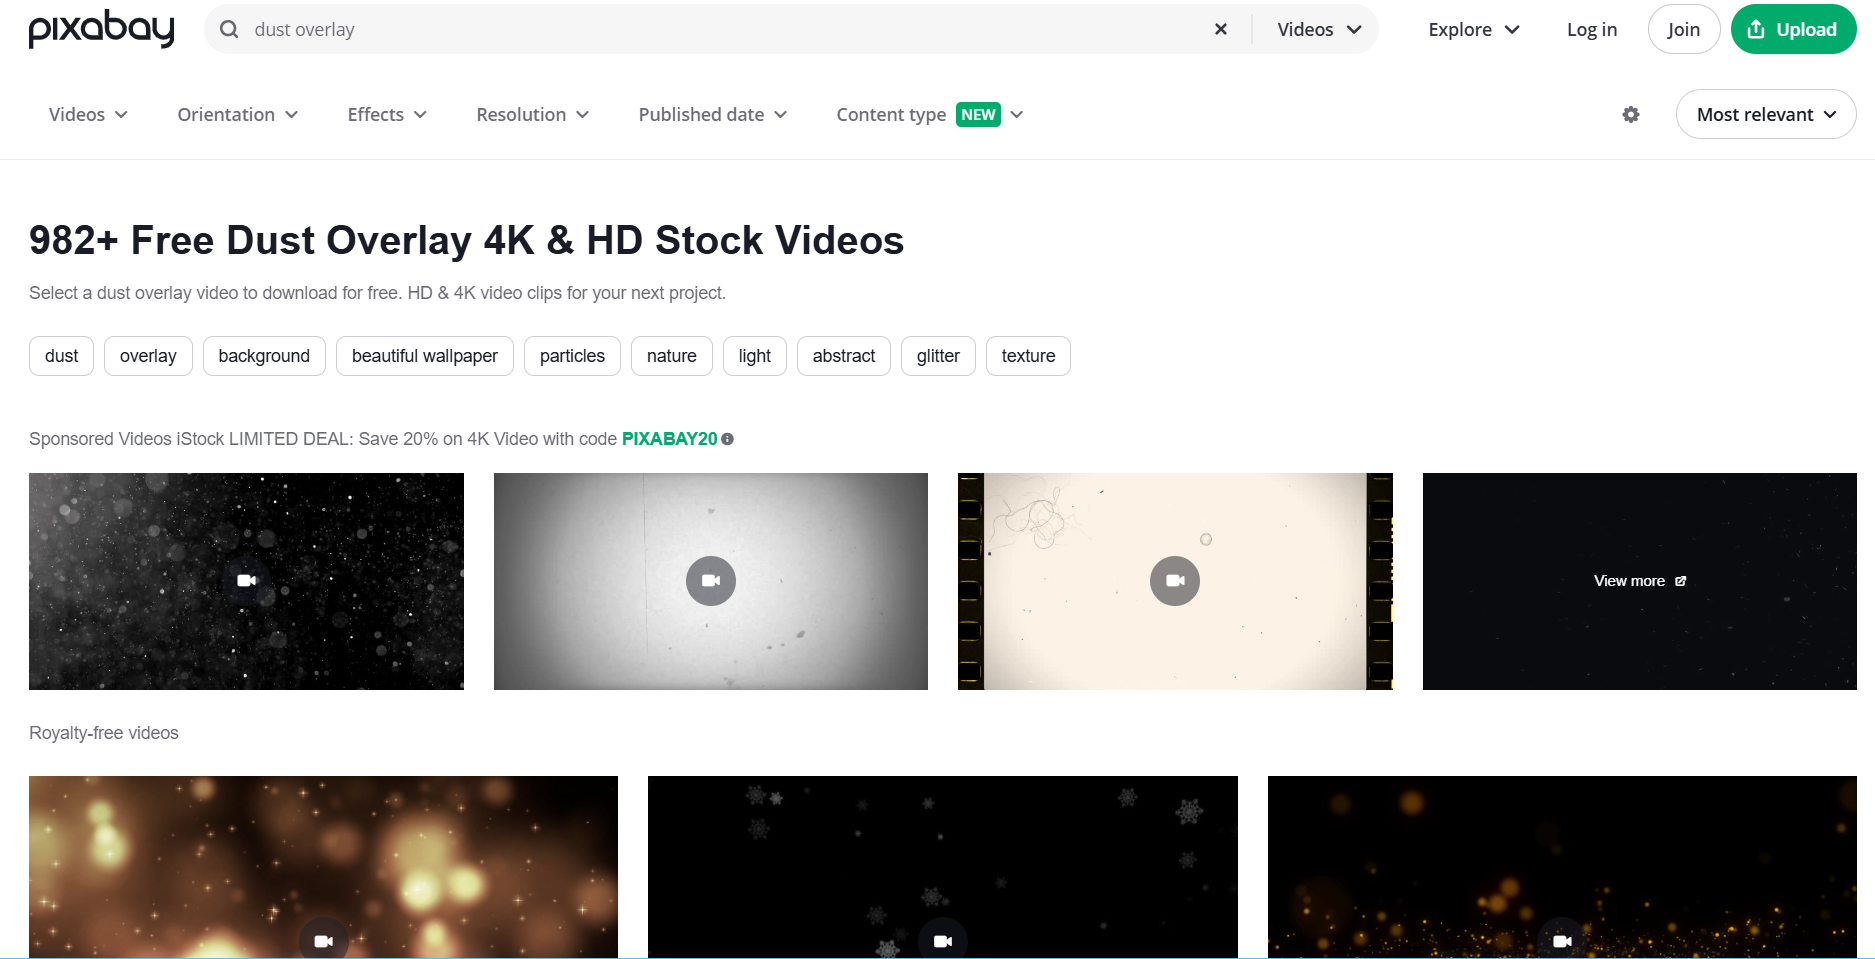Expand the Orientation filter

pyautogui.click(x=236, y=114)
